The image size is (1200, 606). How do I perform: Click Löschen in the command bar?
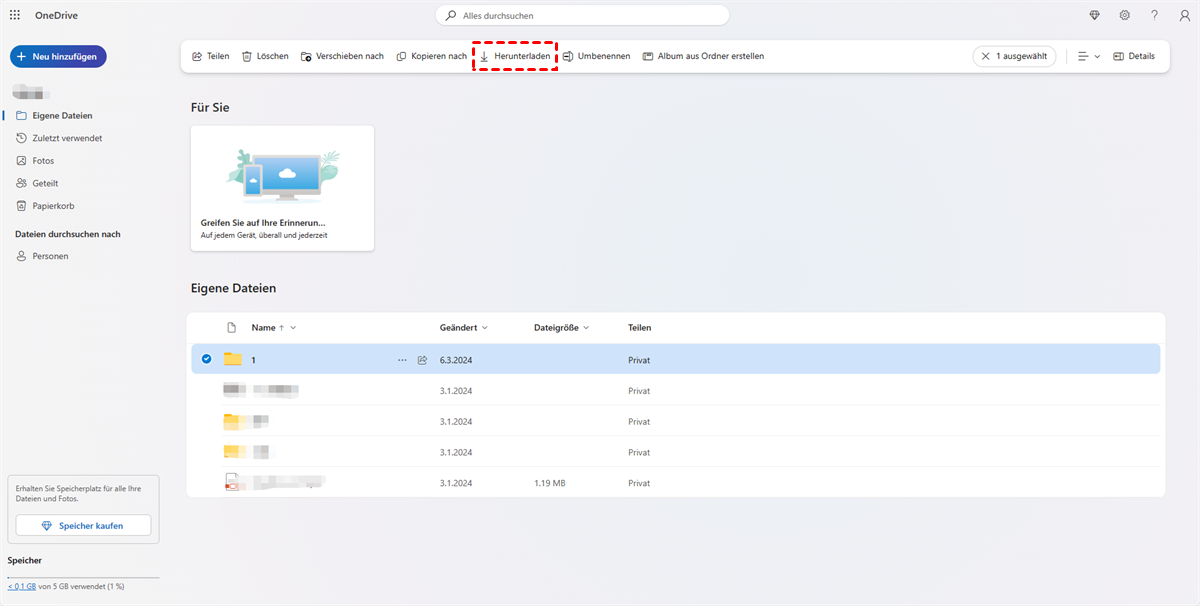(x=265, y=57)
